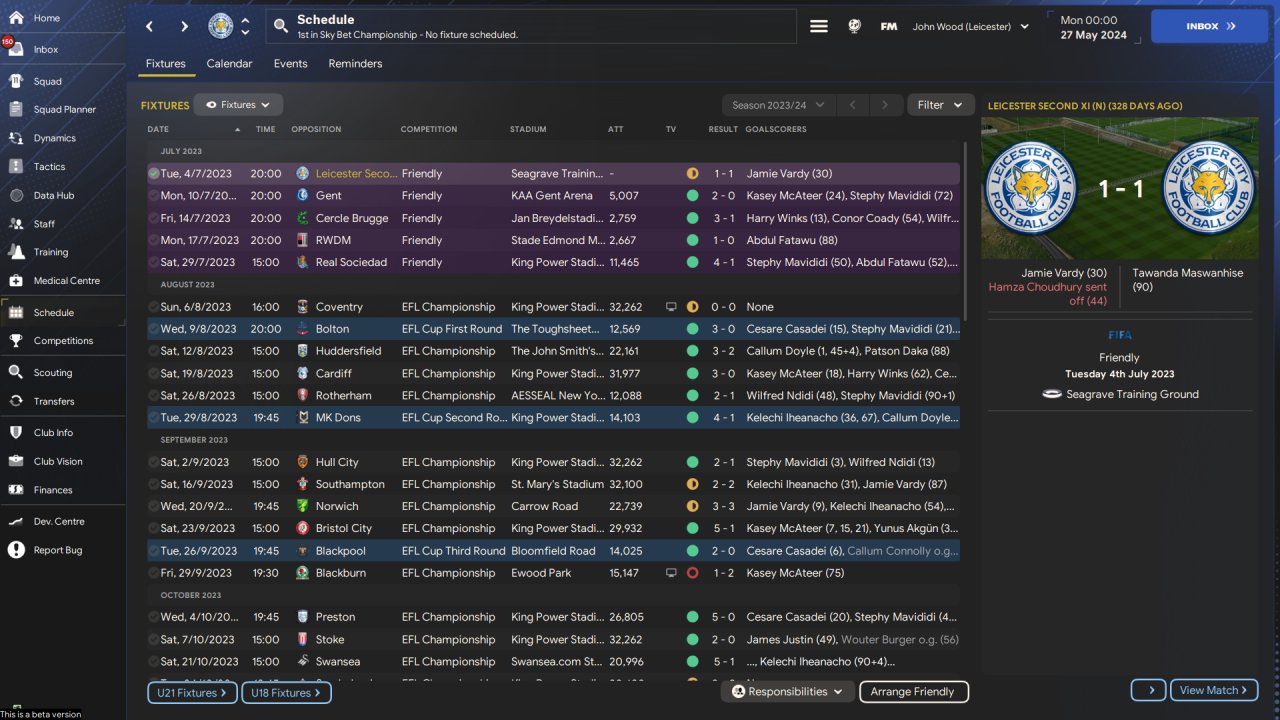Open the Scouting section
The image size is (1280, 720).
tap(63, 372)
